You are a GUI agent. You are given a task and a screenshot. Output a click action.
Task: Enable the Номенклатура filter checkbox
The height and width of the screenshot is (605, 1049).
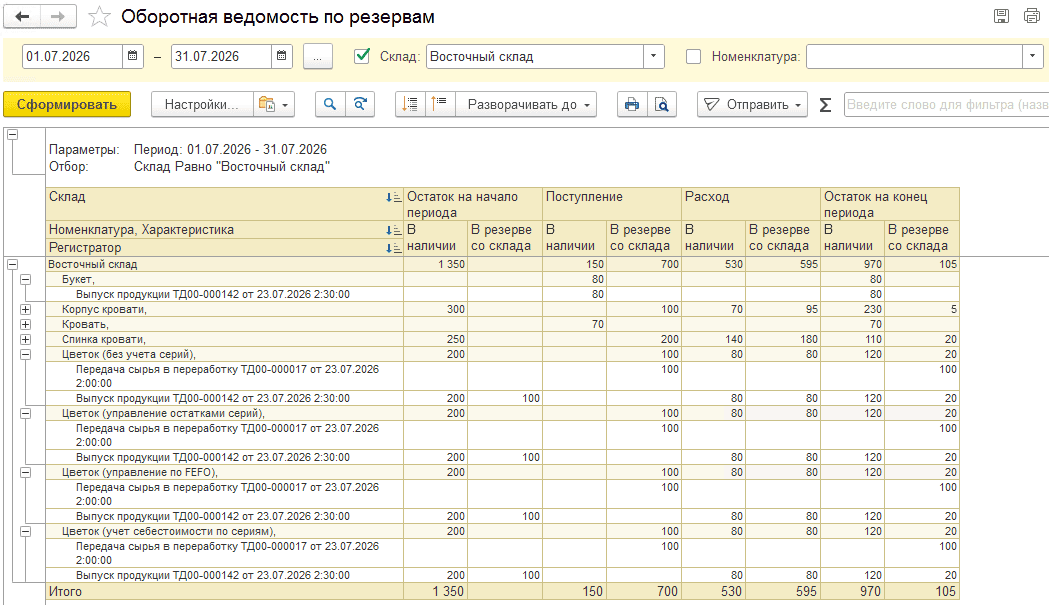(x=694, y=57)
